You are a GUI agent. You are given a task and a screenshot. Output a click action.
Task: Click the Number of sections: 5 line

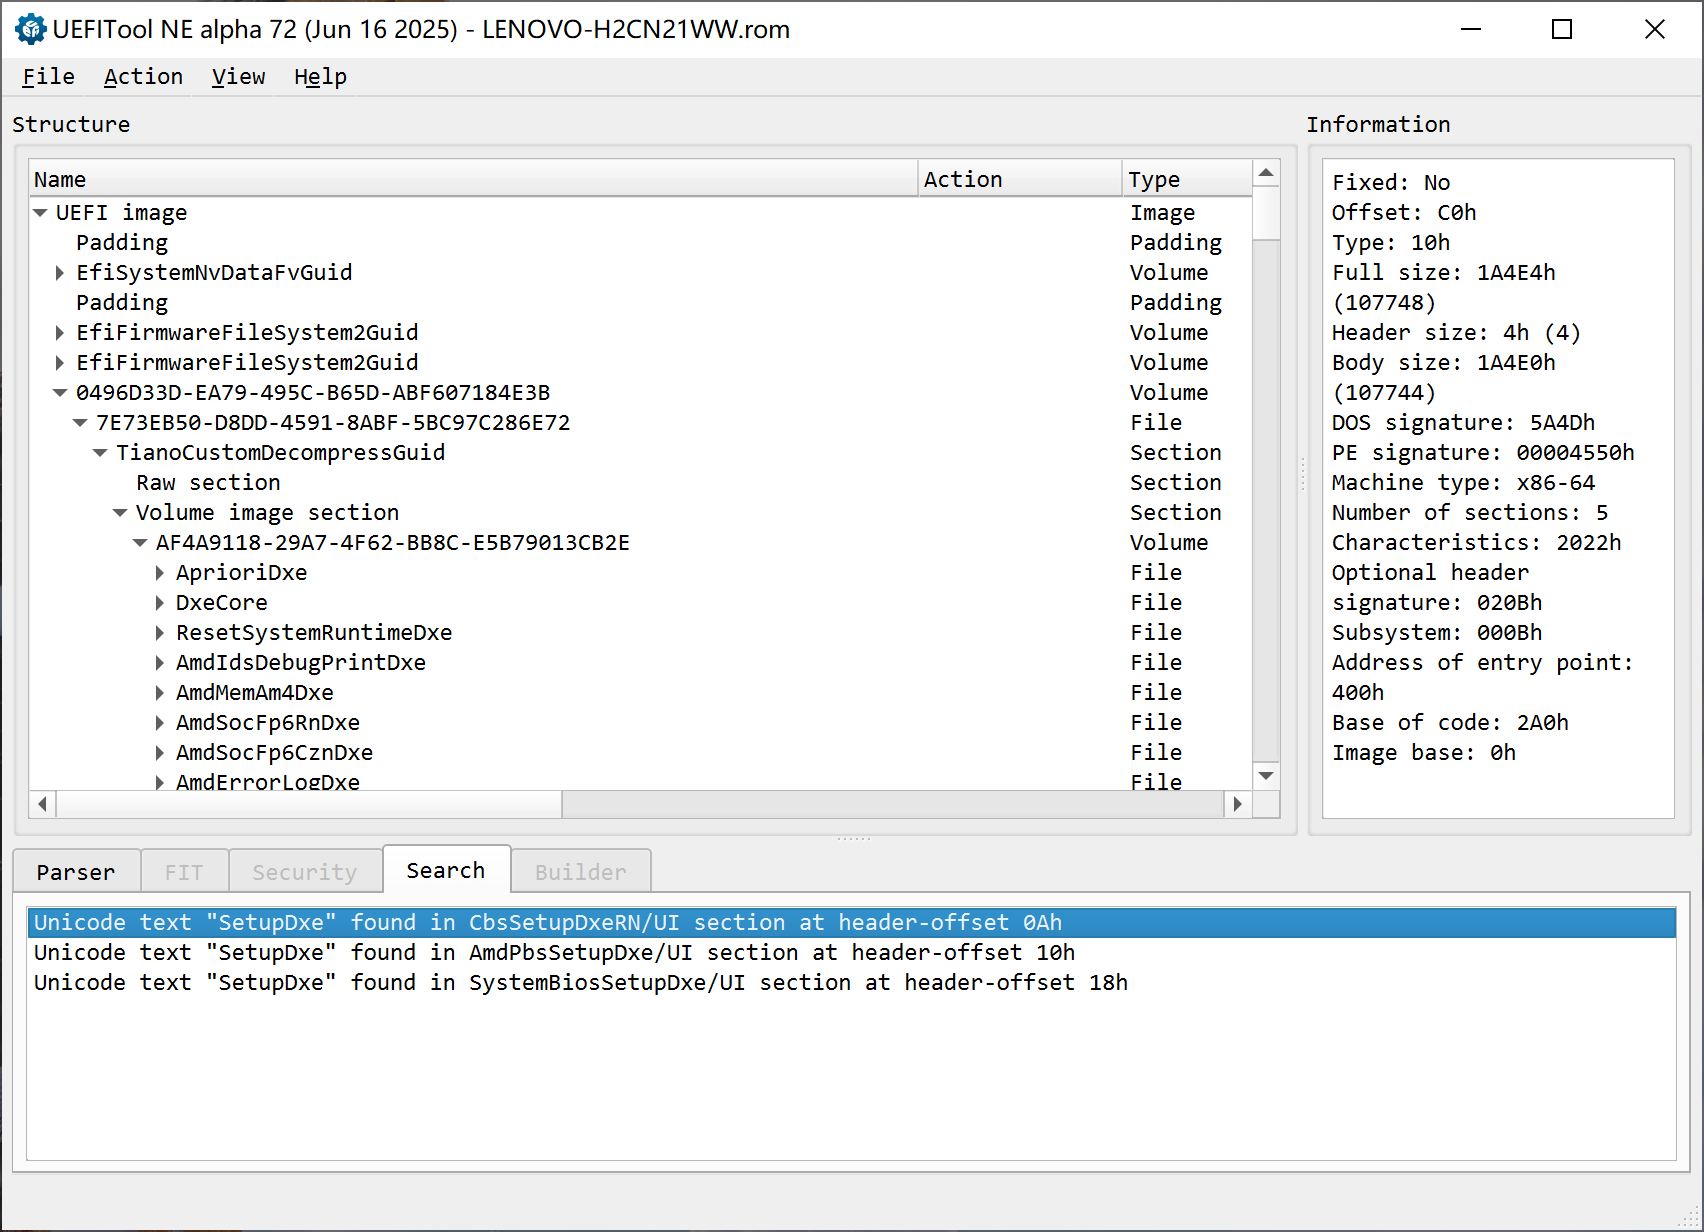point(1470,513)
